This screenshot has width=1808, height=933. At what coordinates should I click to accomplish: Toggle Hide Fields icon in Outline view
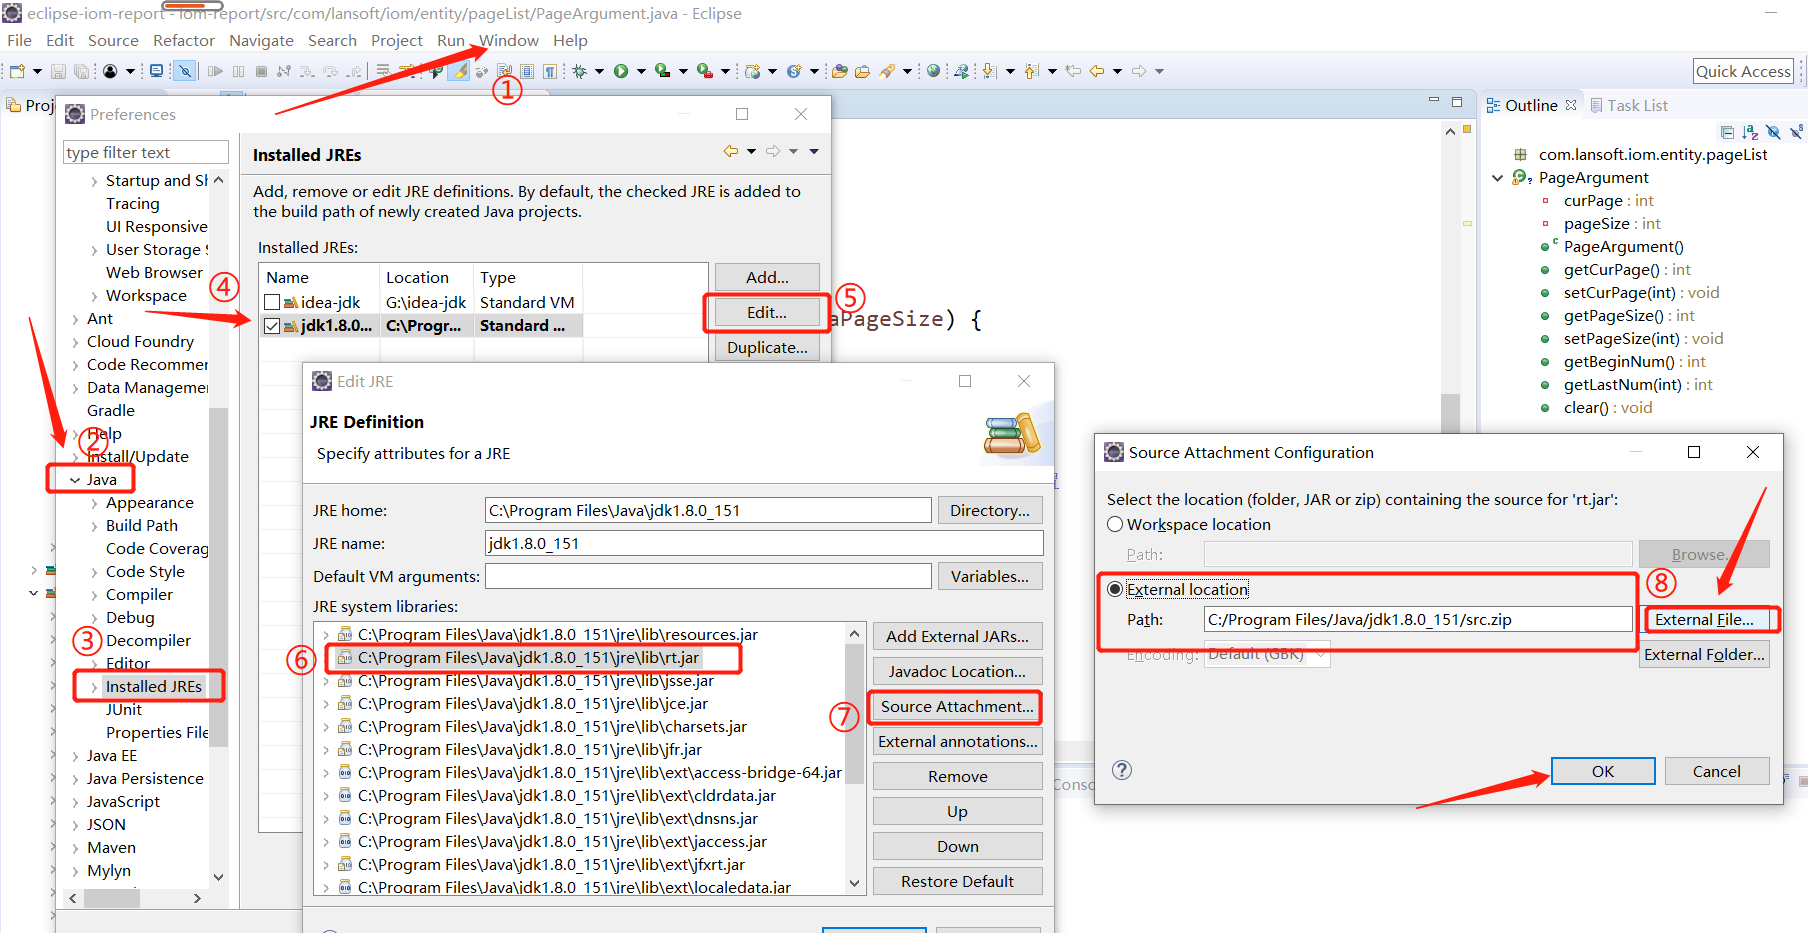(x=1773, y=131)
